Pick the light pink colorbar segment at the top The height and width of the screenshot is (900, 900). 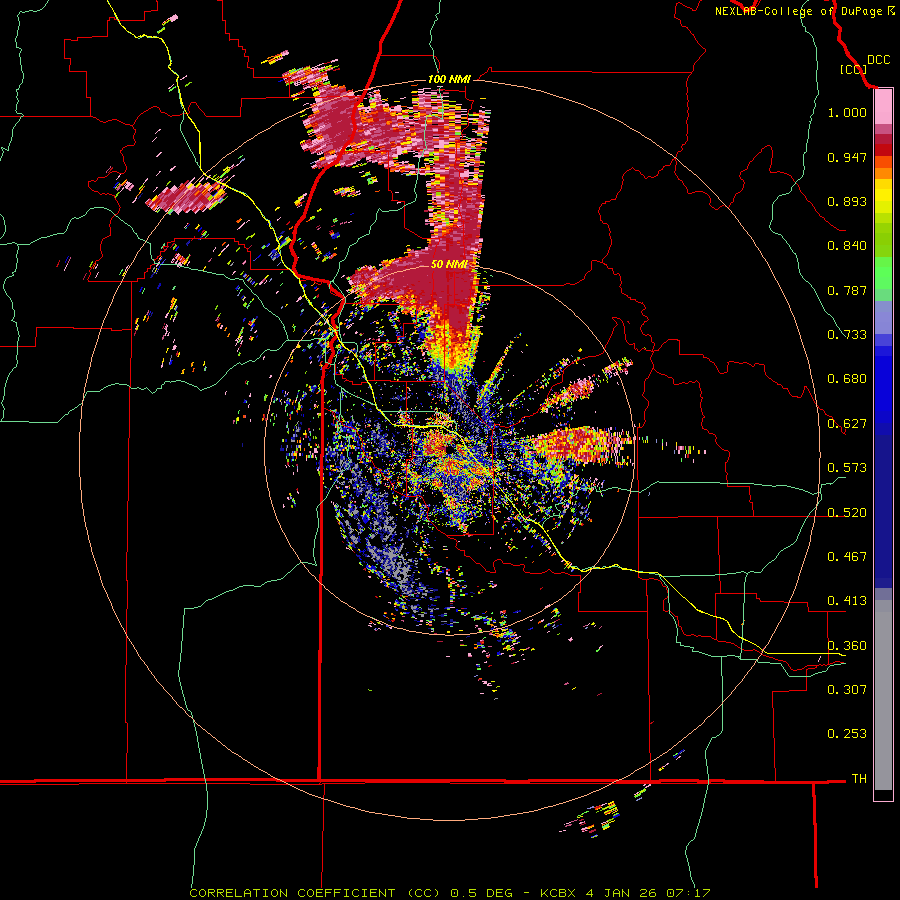coord(883,107)
